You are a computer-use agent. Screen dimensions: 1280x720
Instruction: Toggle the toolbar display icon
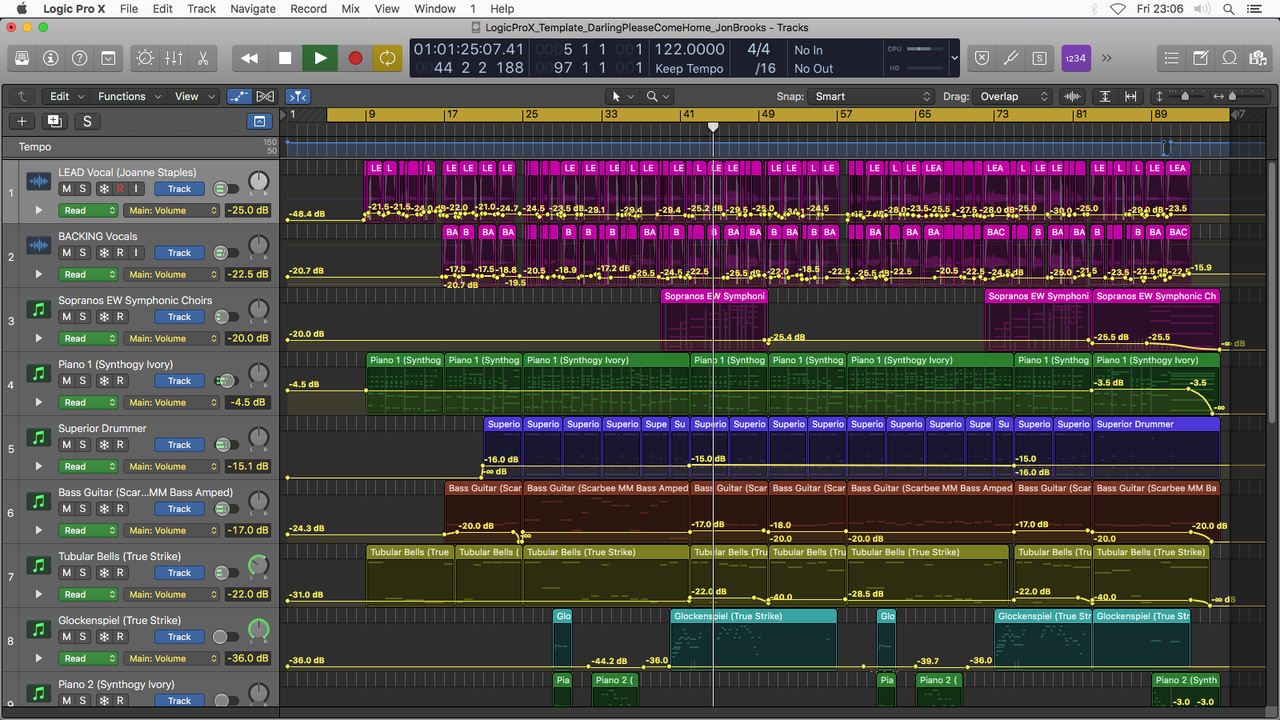pos(108,58)
